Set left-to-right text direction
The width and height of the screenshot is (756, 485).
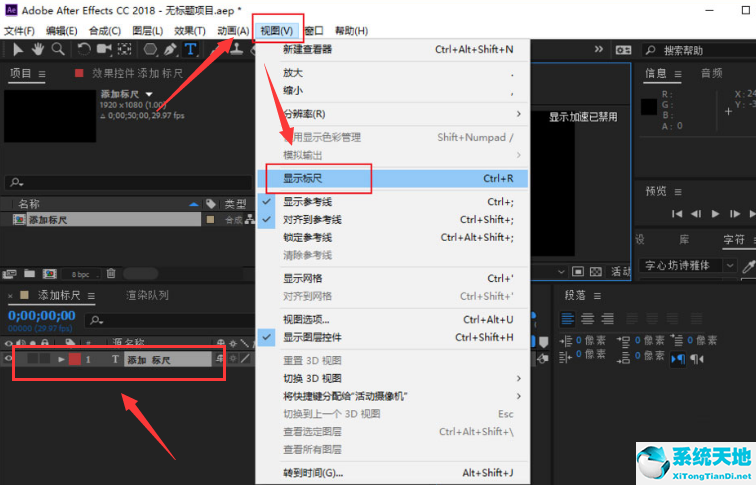tap(678, 359)
